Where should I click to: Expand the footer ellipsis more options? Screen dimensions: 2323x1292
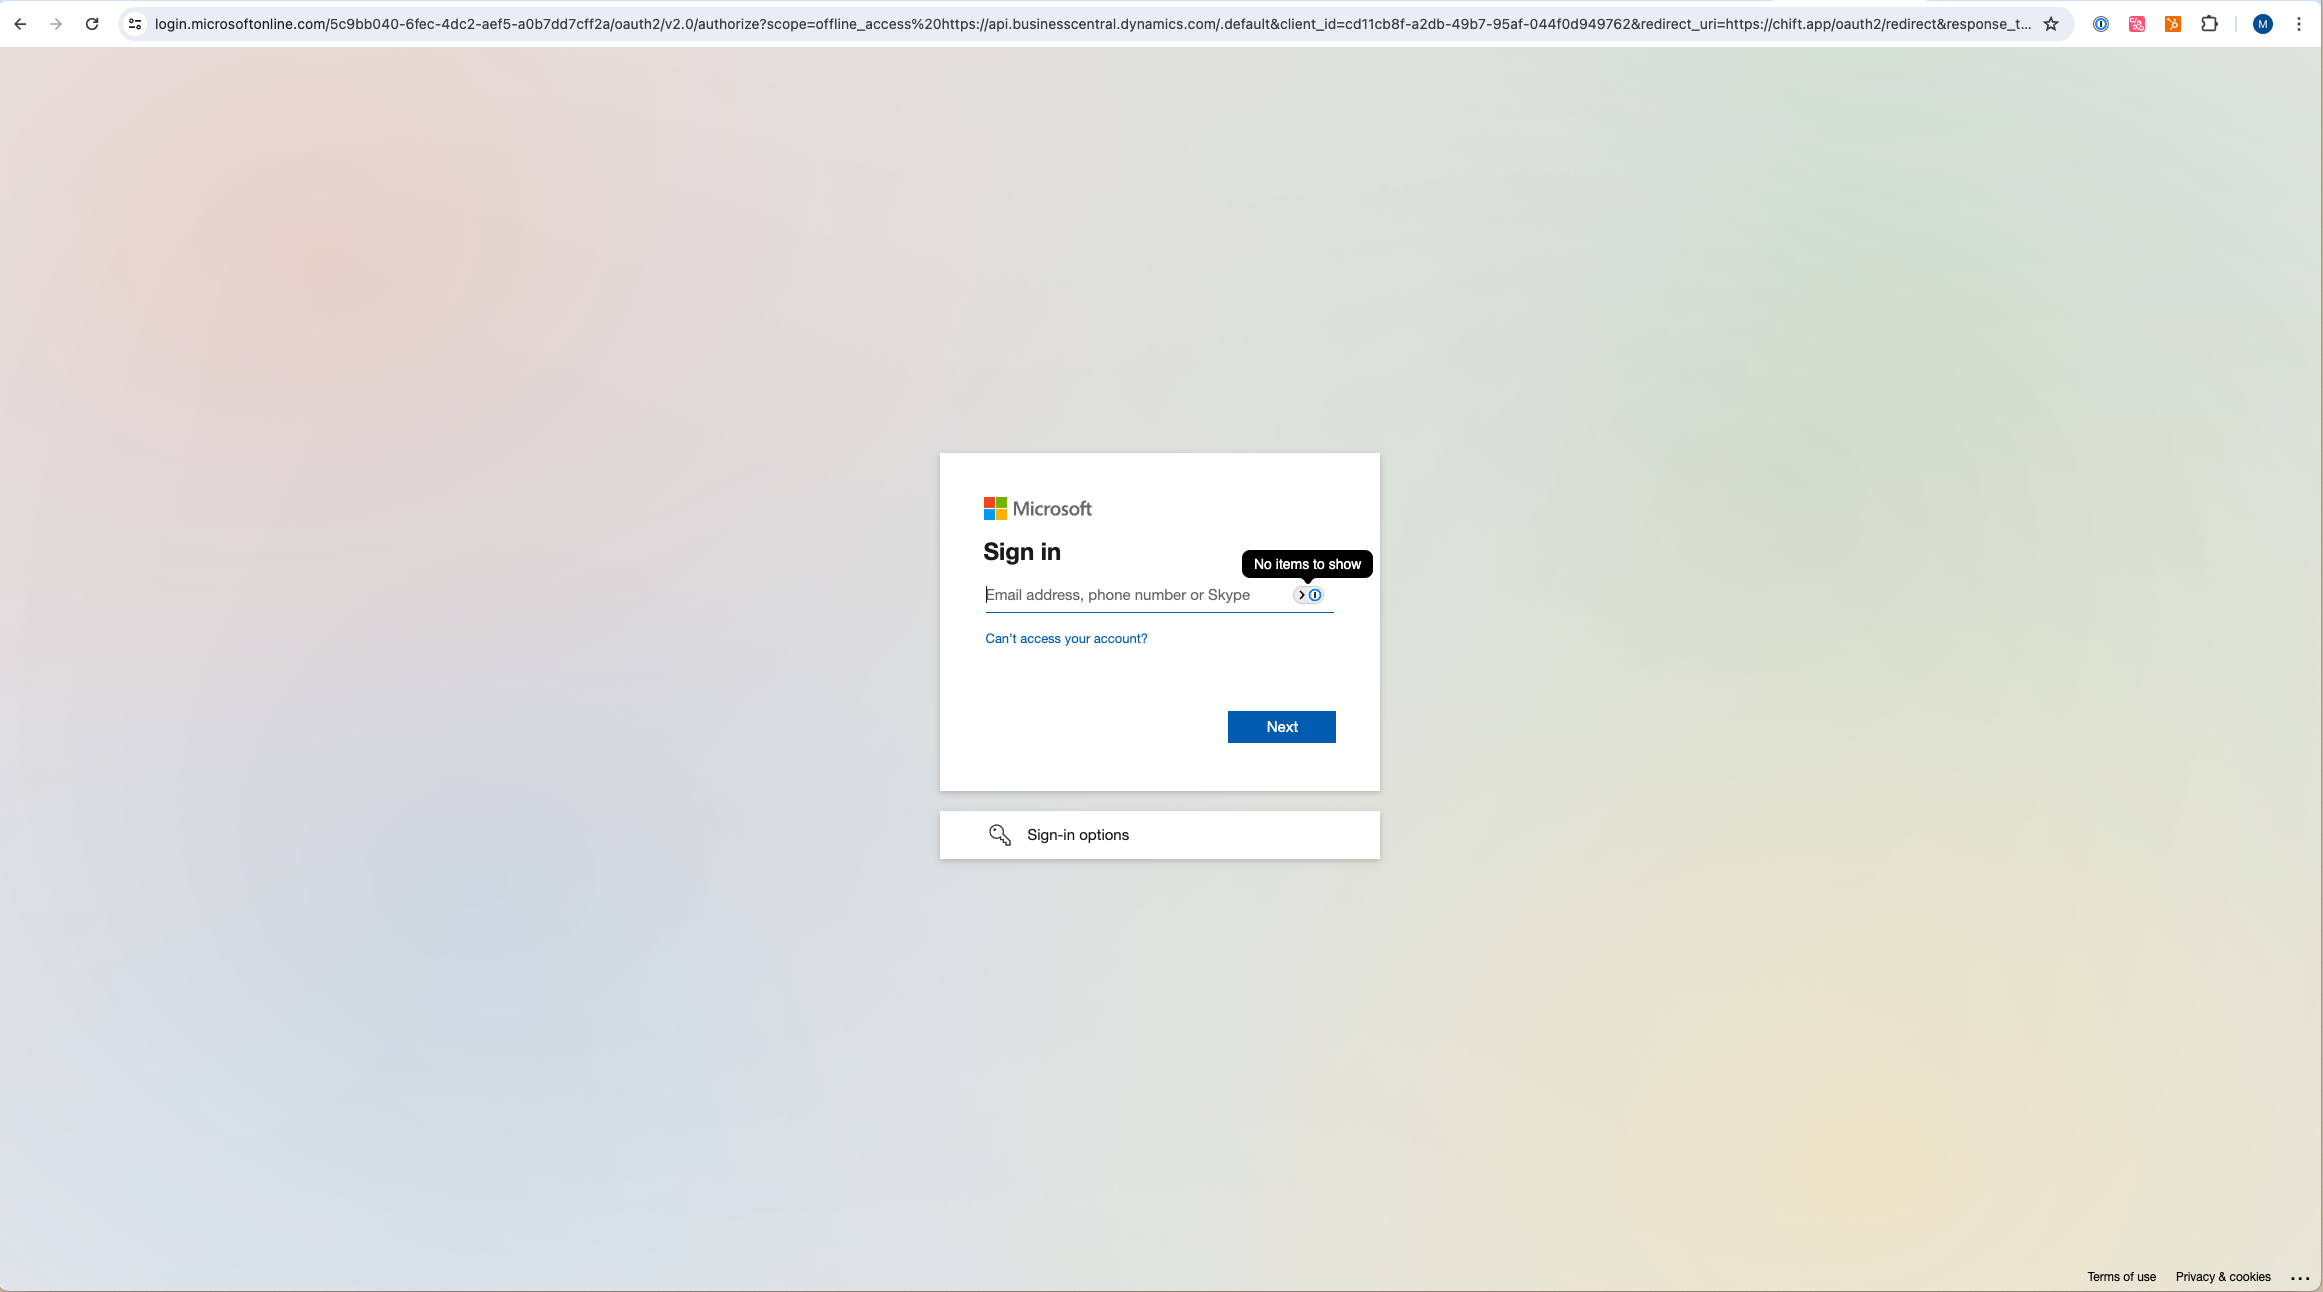tap(2300, 1278)
